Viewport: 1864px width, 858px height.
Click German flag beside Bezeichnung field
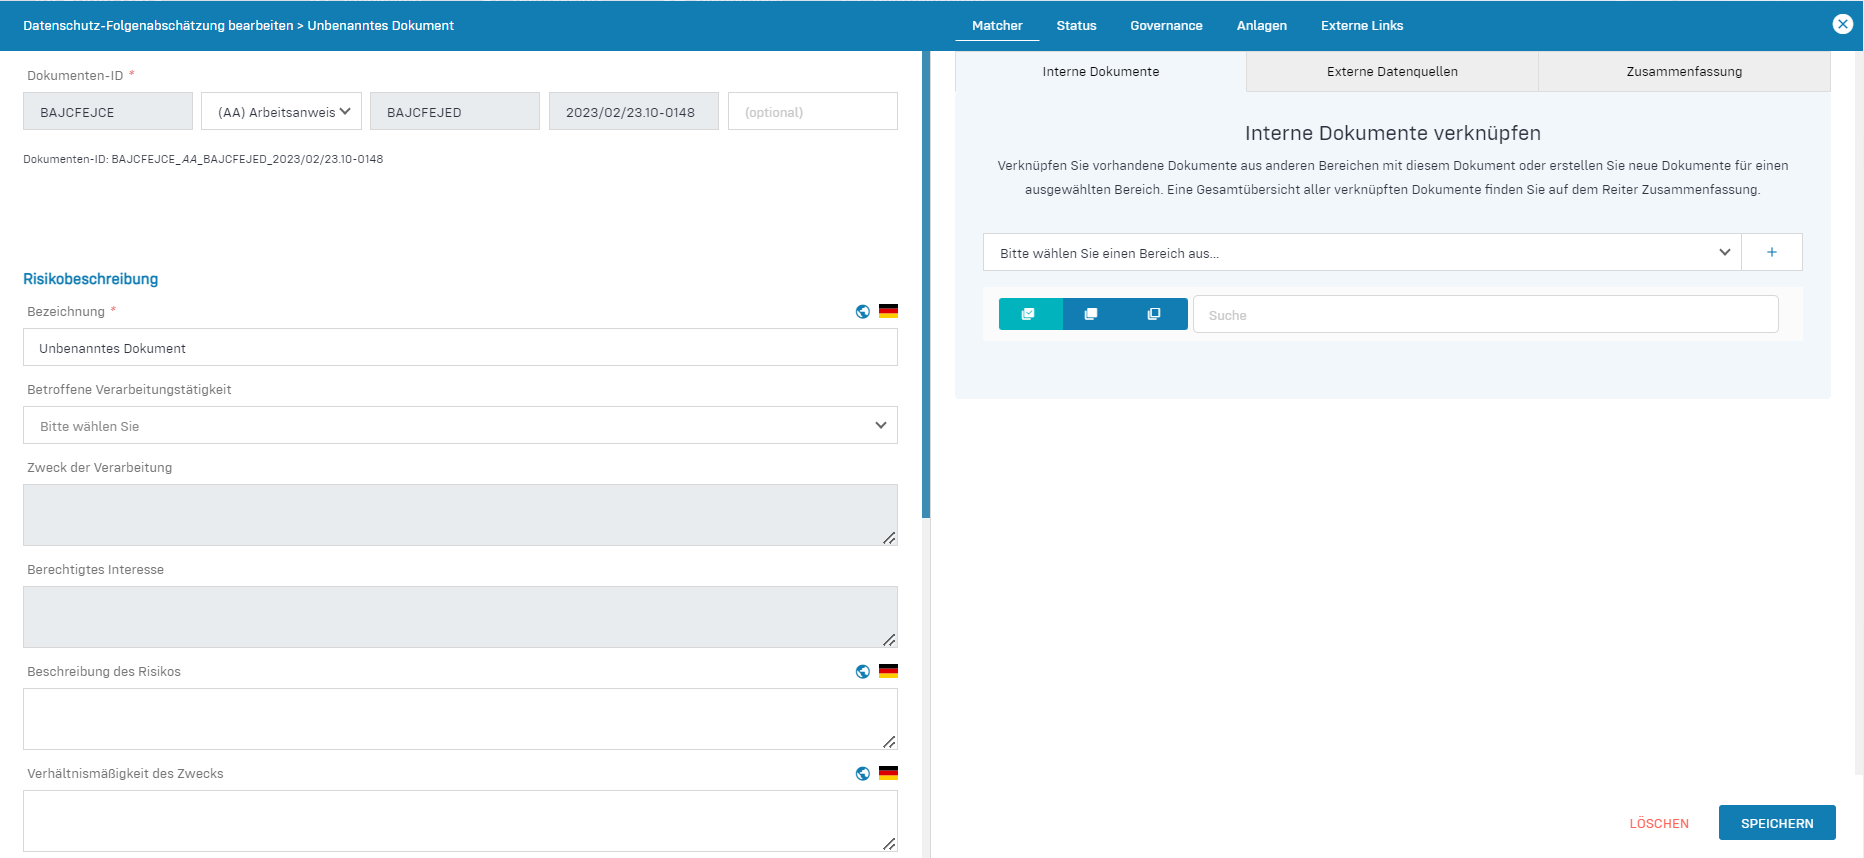pos(888,311)
